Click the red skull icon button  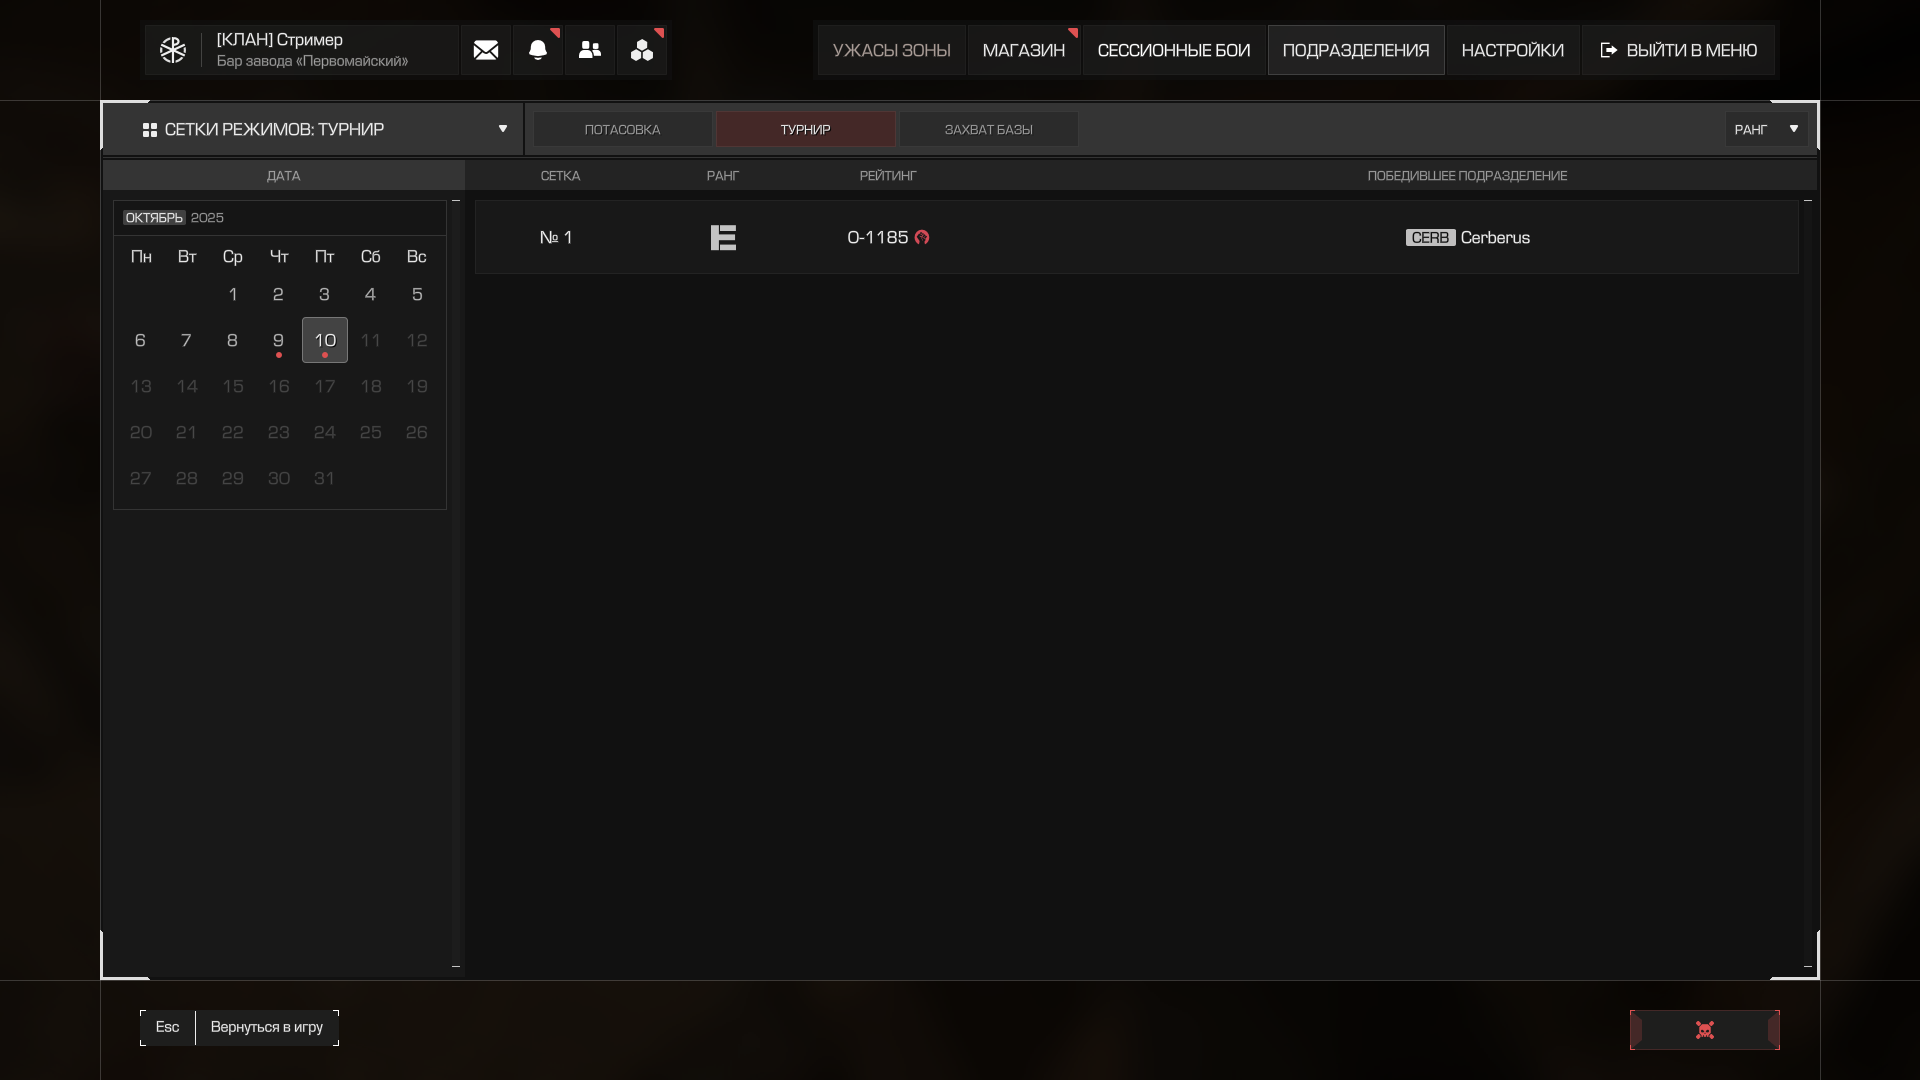pos(1704,1030)
